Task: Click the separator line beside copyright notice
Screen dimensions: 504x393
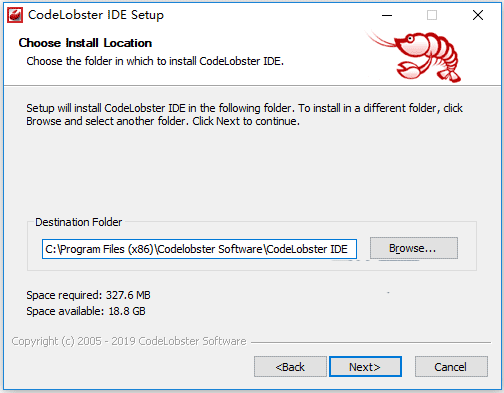Action: [x=371, y=342]
